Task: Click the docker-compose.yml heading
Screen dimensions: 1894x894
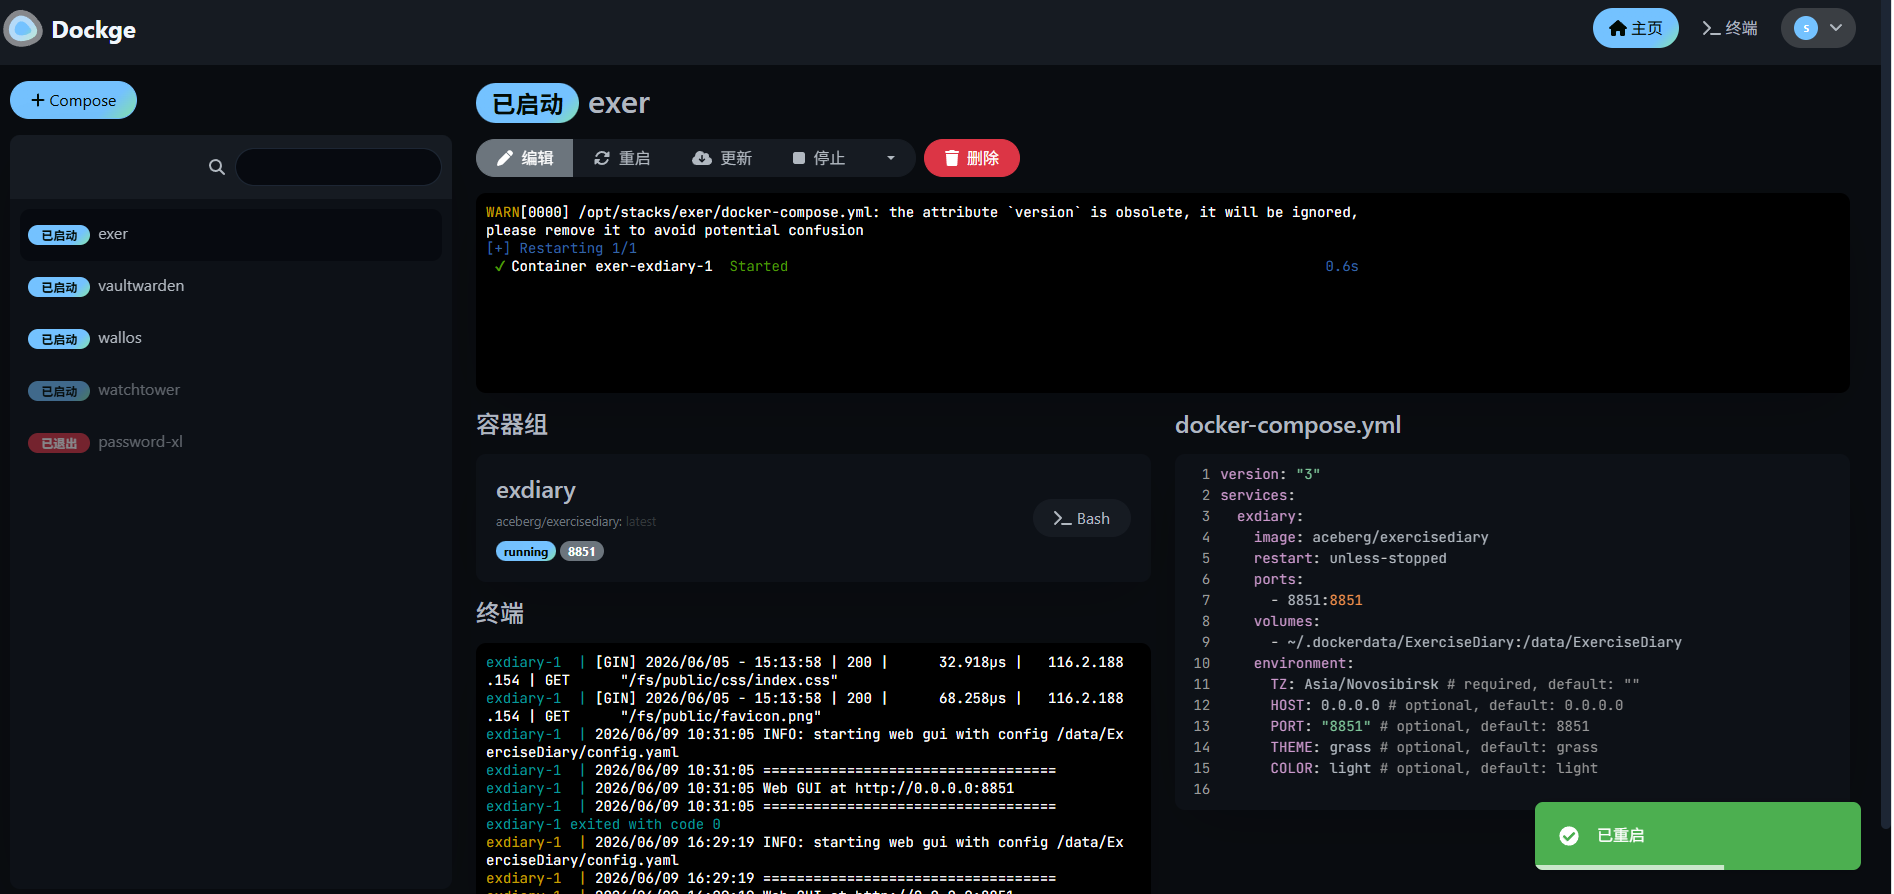Action: pyautogui.click(x=1287, y=425)
